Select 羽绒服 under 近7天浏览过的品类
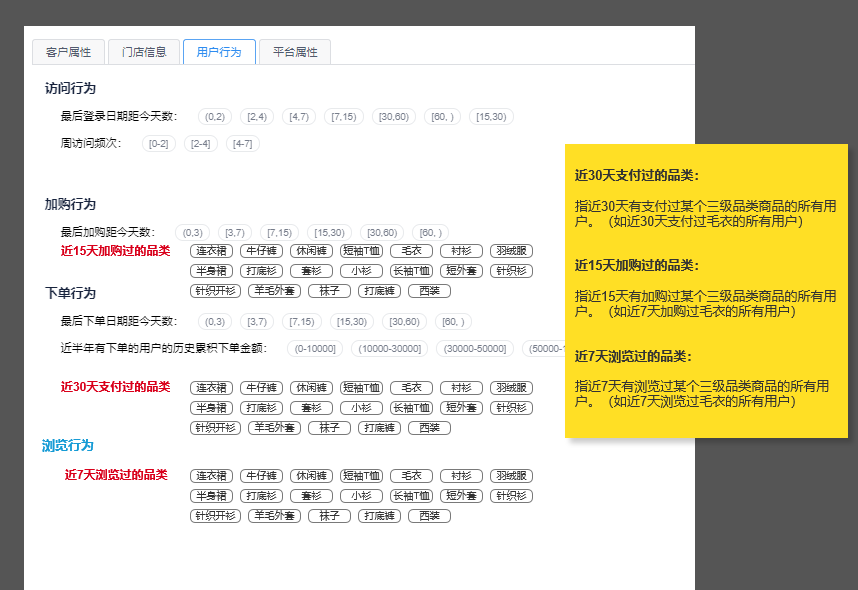The height and width of the screenshot is (590, 858). pyautogui.click(x=512, y=476)
